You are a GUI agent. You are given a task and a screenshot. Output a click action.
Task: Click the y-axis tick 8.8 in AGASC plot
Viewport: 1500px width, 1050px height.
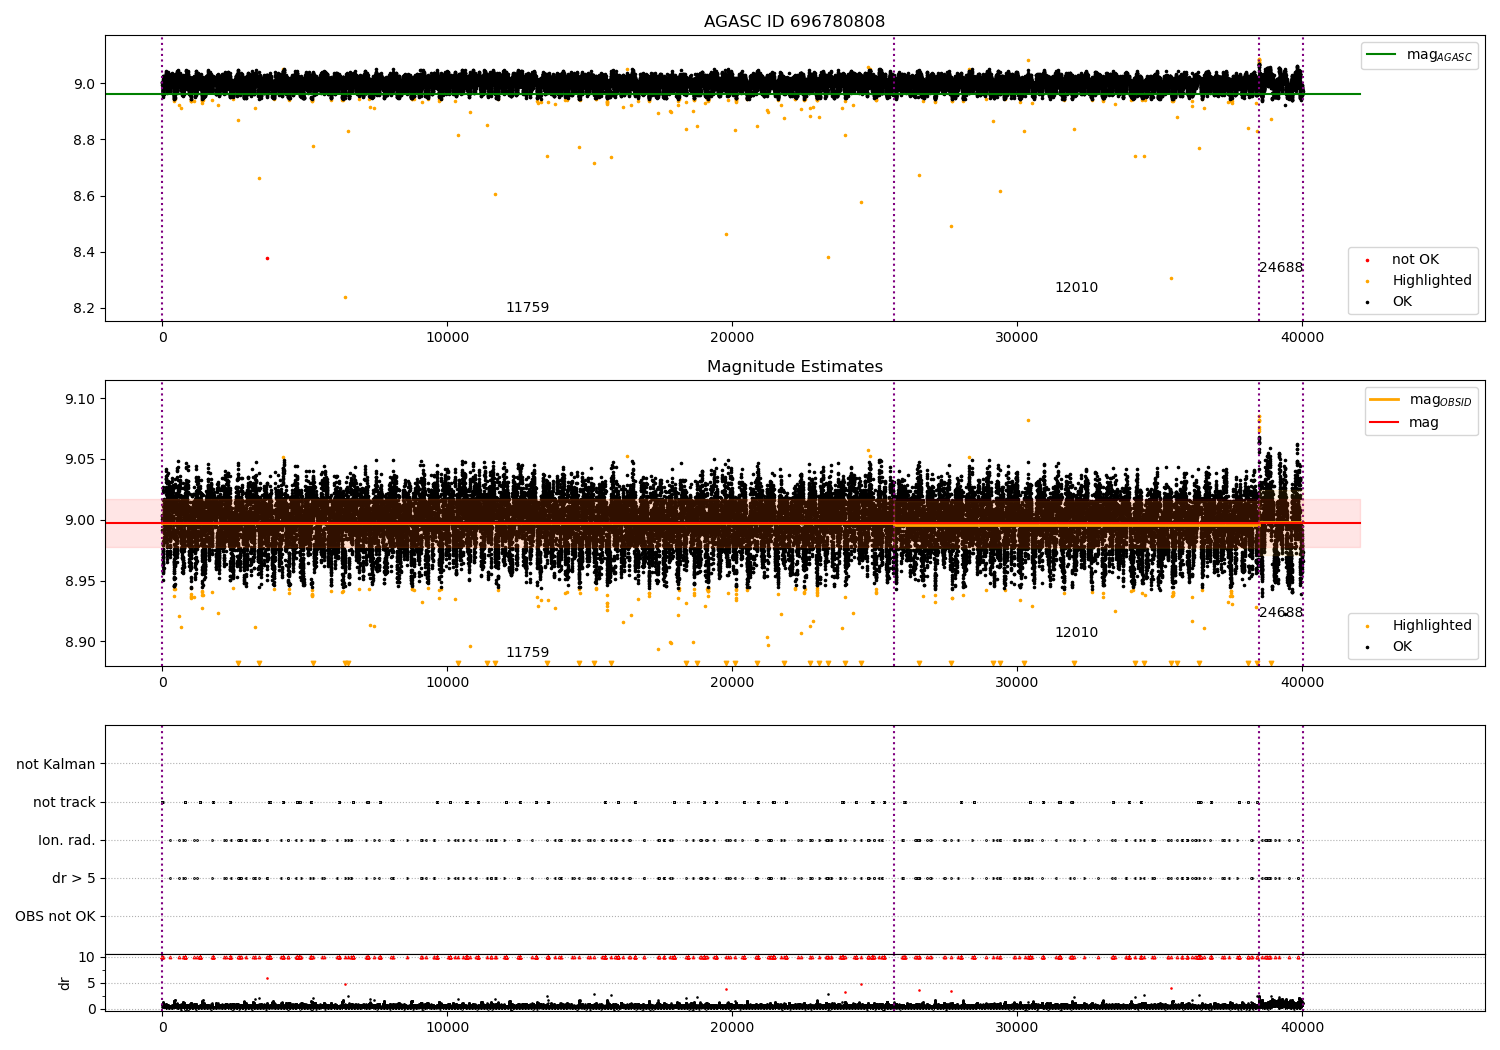coord(86,141)
